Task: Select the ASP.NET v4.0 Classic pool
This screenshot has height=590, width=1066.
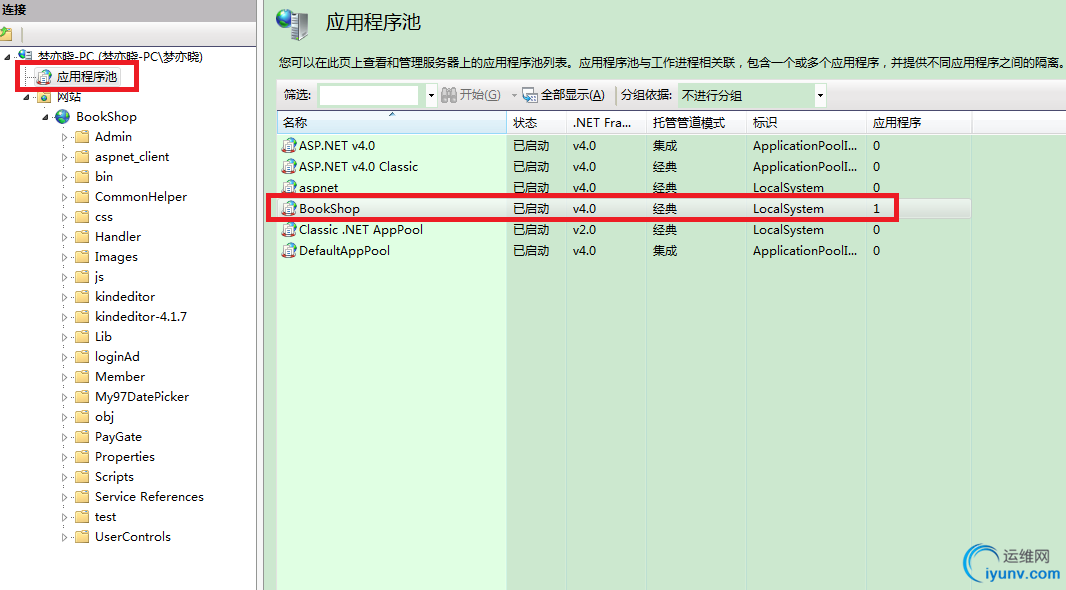Action: 360,166
